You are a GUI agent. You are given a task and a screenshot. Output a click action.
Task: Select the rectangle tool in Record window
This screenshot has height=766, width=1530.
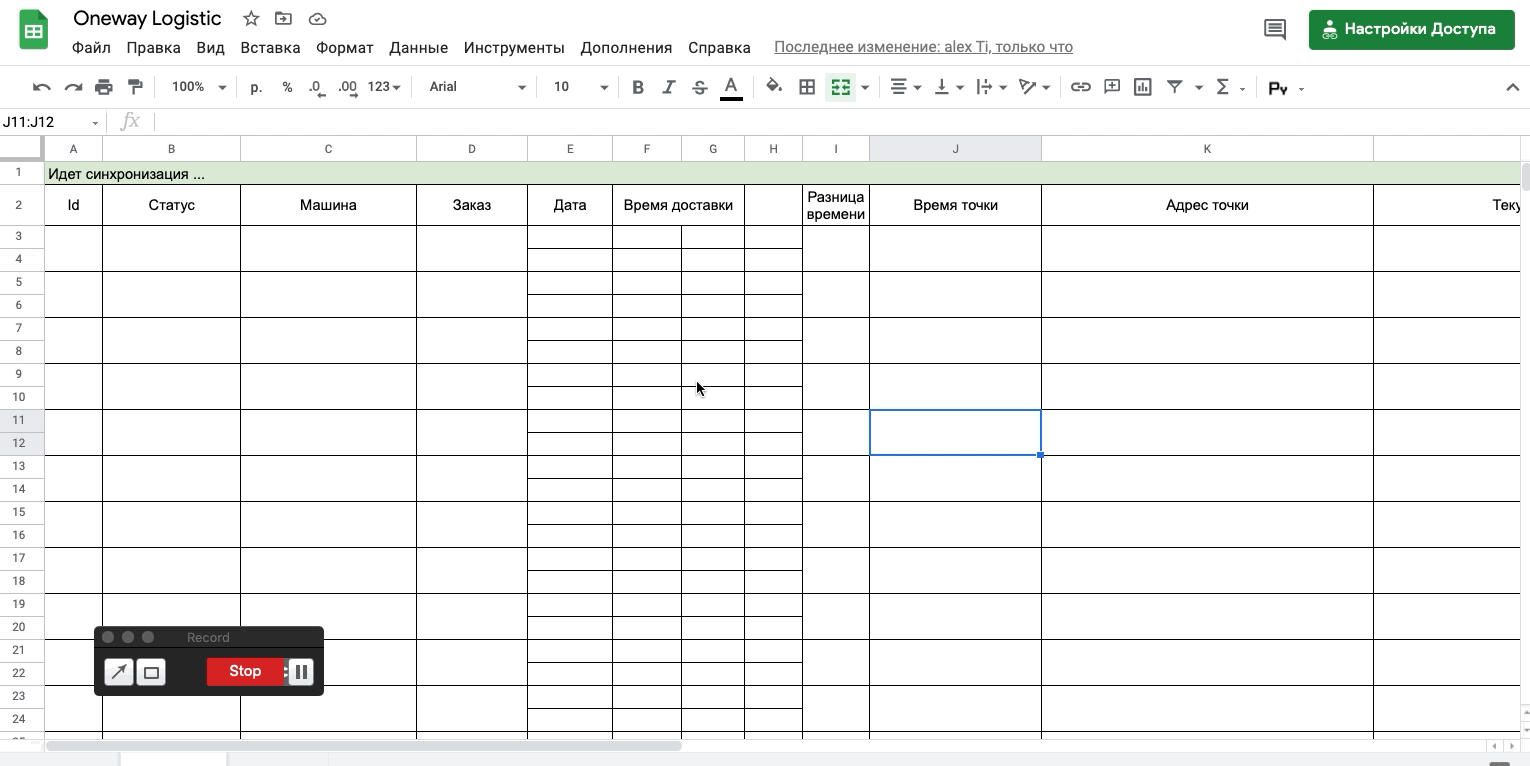[x=151, y=672]
